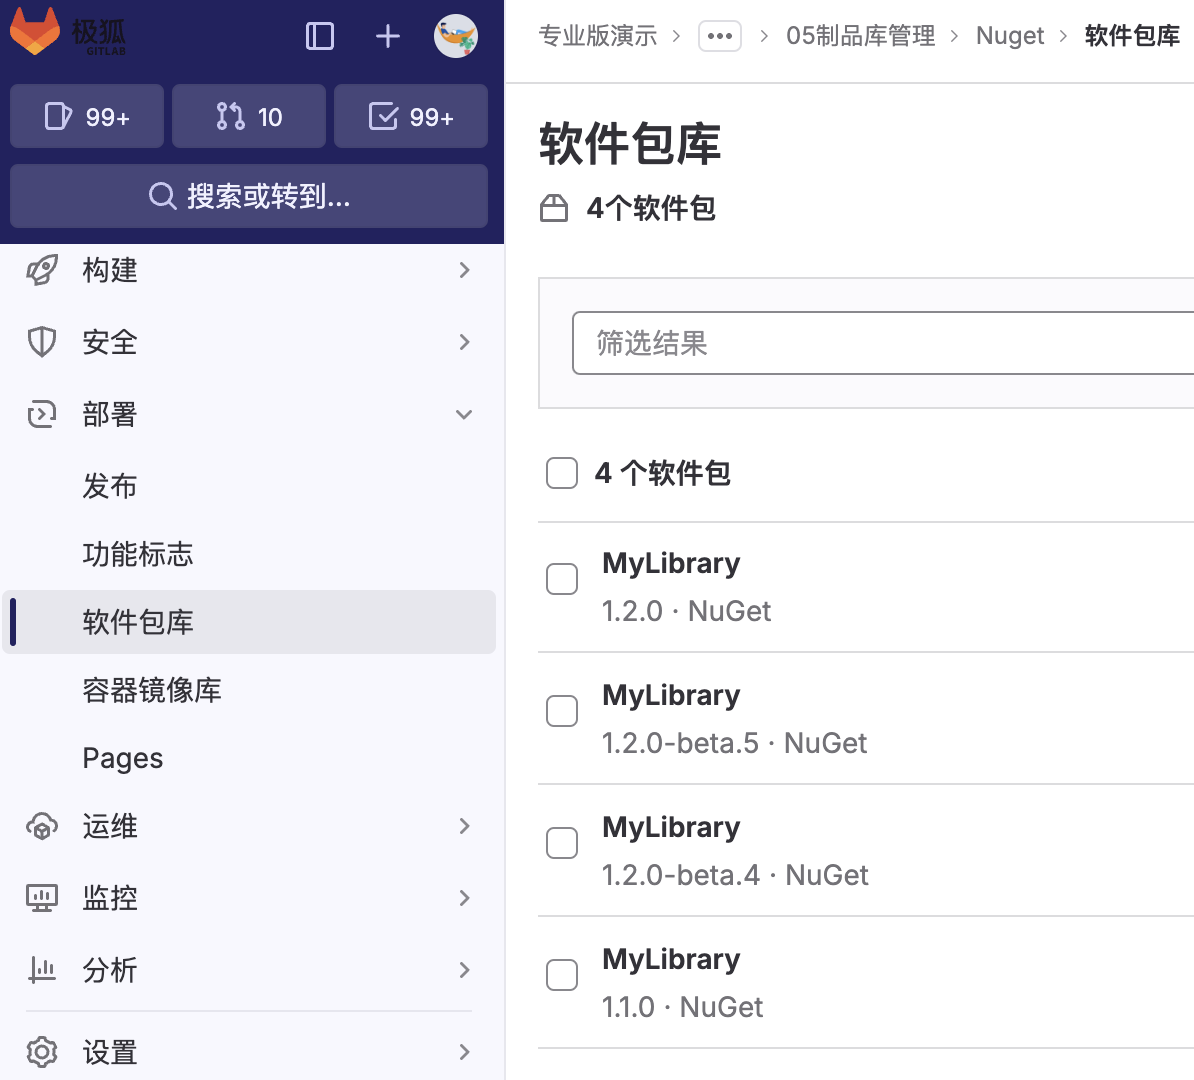Navigate to Nuget in the breadcrumb
Screen dimensions: 1194x1080
1010,35
